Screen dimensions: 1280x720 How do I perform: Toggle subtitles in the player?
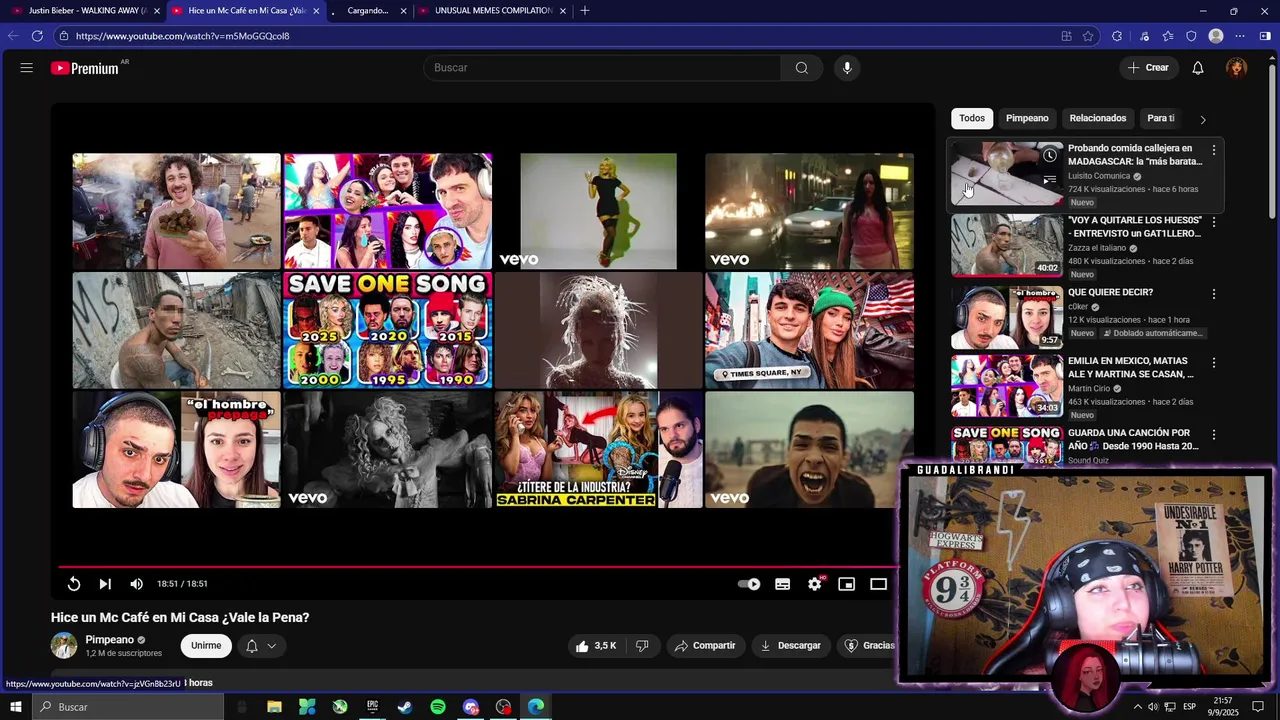(x=783, y=584)
